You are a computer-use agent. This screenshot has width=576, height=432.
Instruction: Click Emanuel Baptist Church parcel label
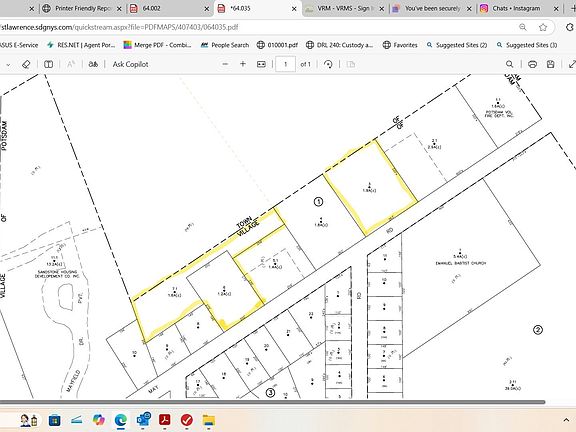click(461, 263)
